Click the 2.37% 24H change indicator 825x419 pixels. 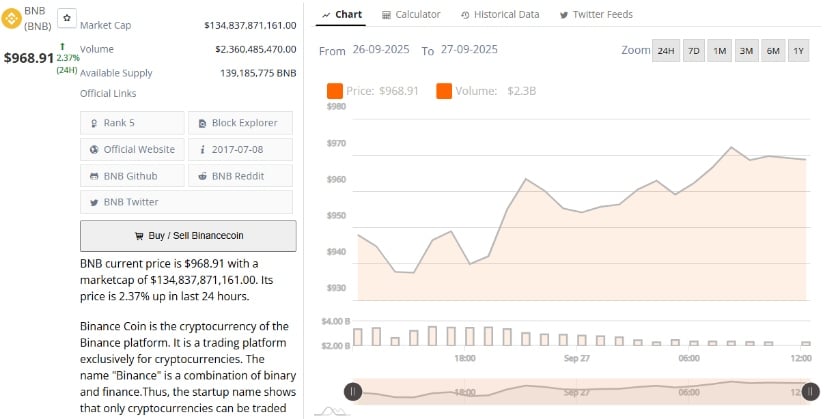coord(68,58)
